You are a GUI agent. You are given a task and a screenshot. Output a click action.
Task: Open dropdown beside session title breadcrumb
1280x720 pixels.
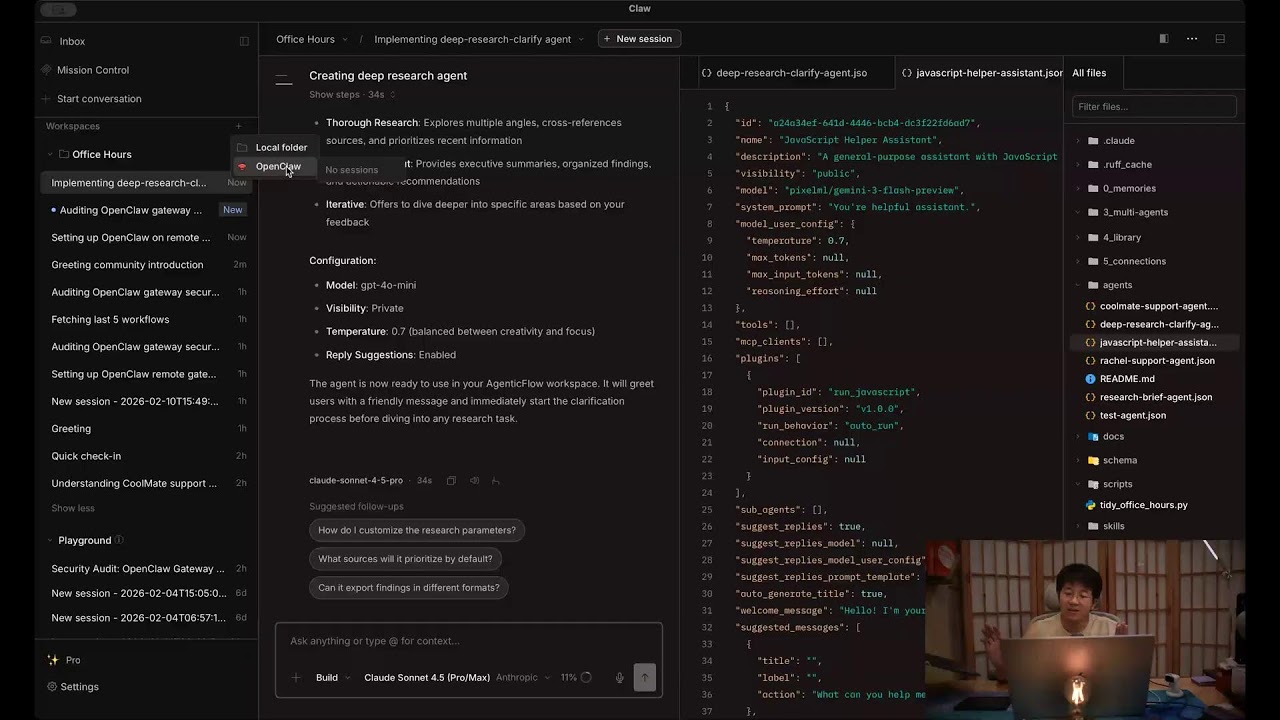[581, 39]
